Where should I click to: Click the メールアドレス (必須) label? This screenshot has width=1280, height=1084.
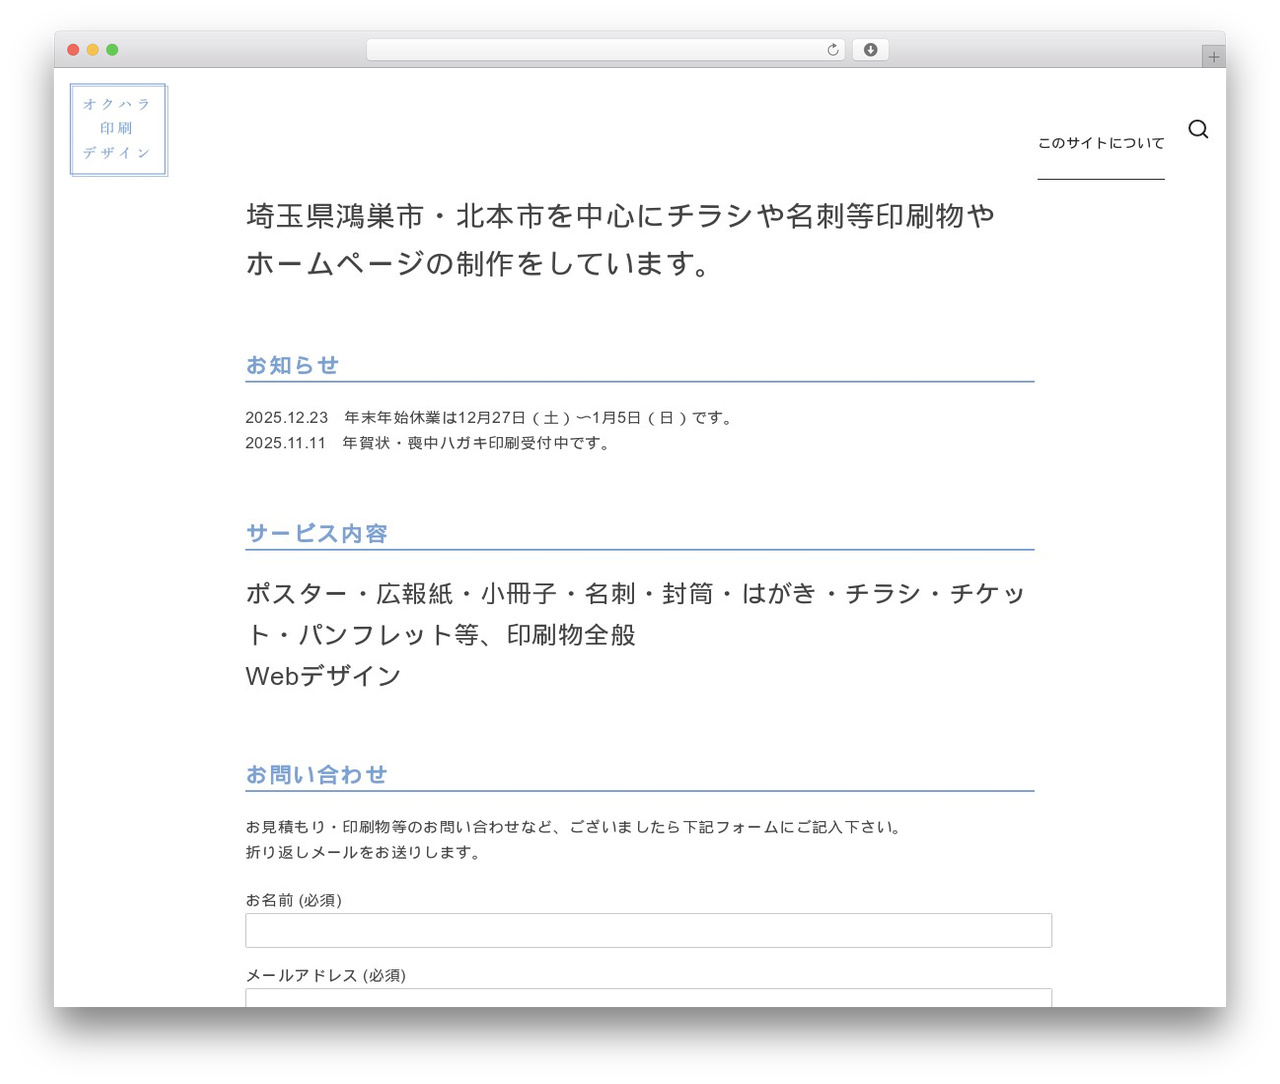tap(326, 975)
